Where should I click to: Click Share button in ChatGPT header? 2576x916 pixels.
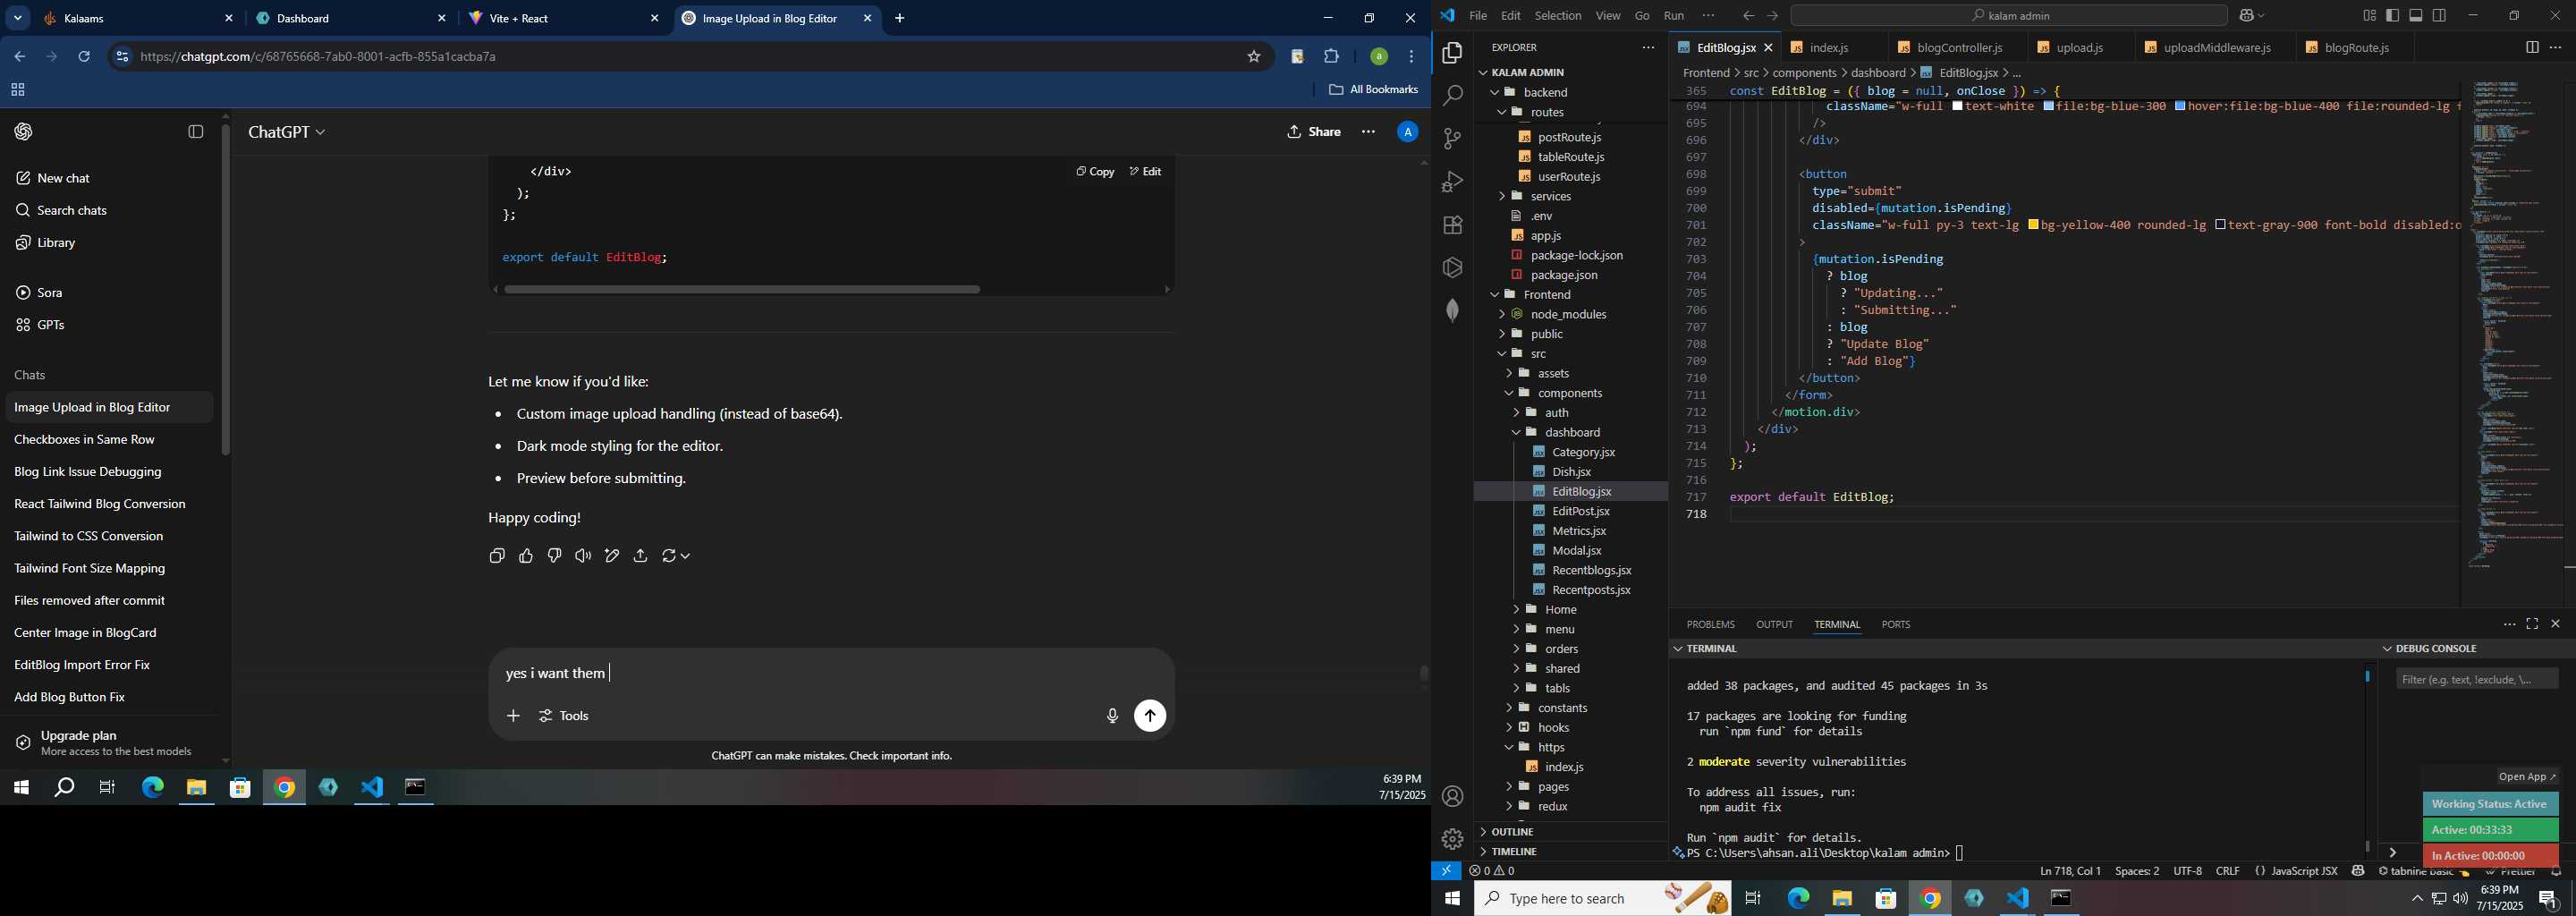[1314, 132]
